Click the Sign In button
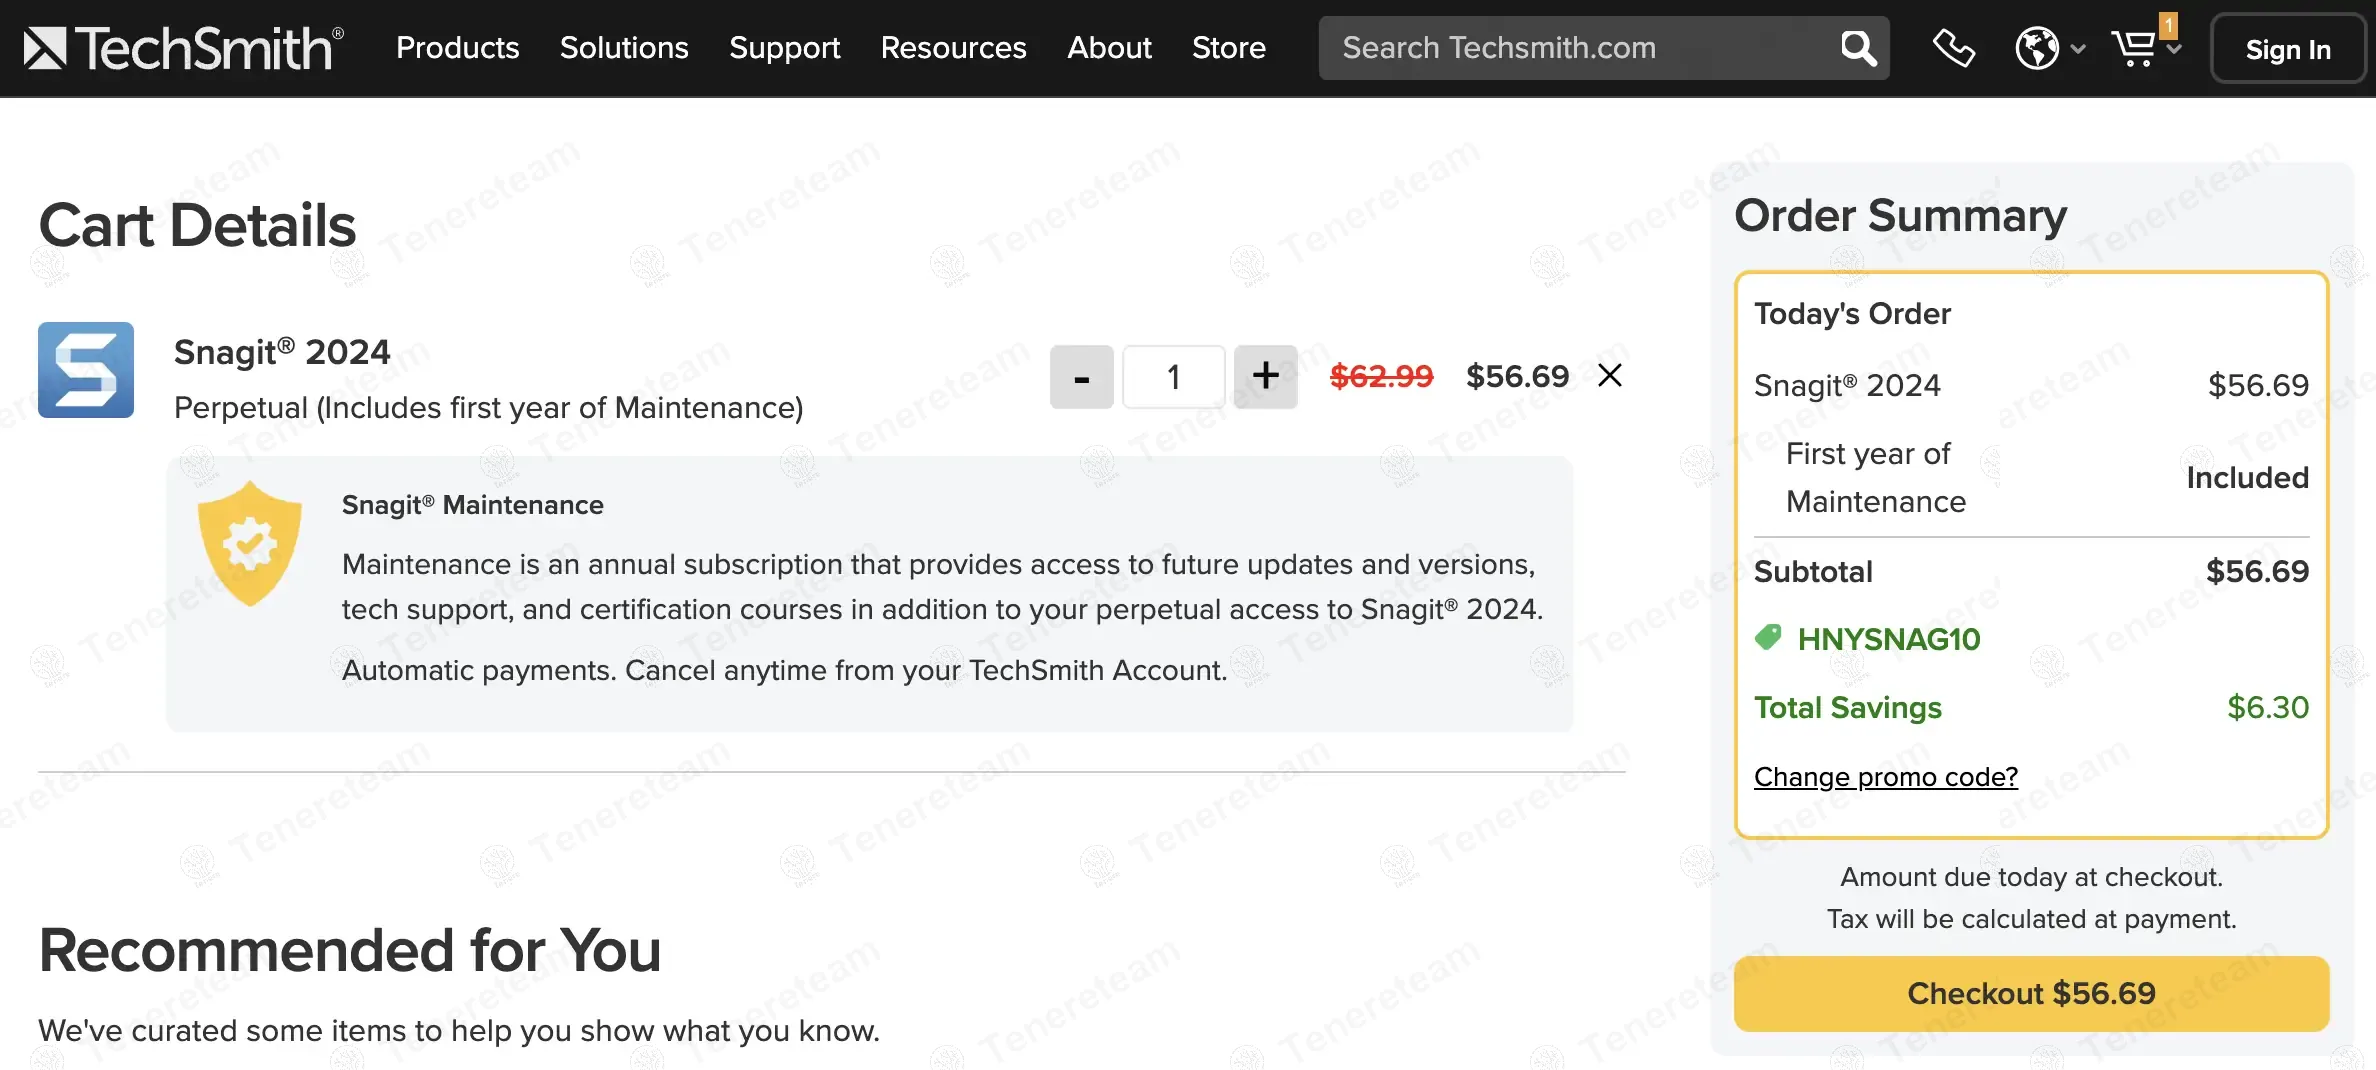 [2287, 49]
